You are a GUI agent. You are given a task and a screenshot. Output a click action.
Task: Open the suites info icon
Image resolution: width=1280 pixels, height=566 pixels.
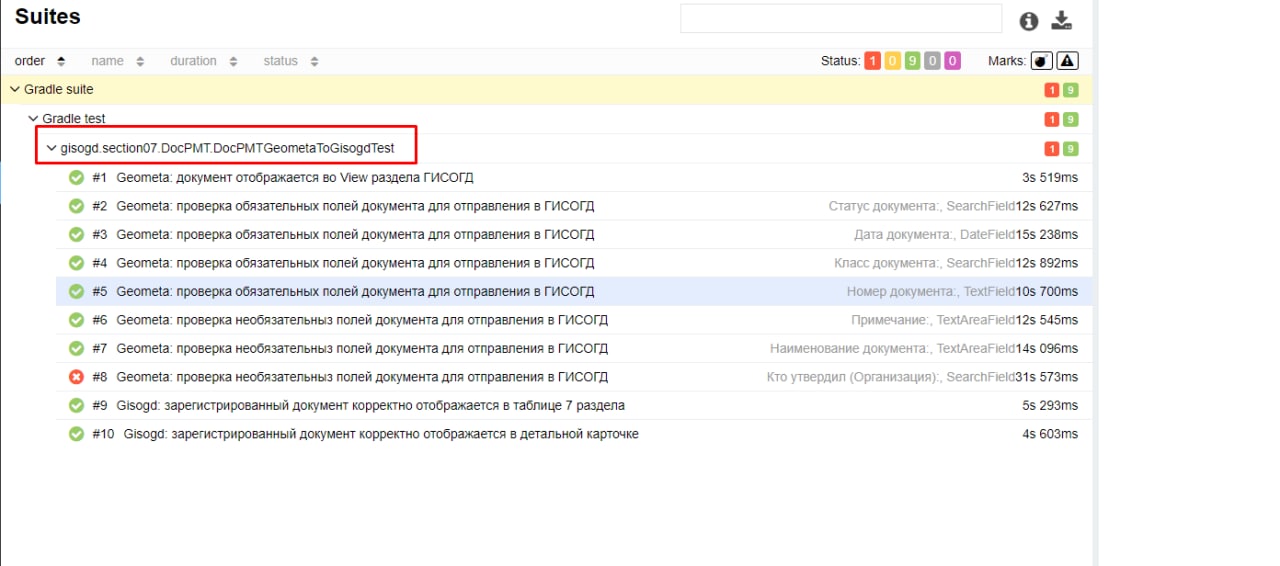[1029, 21]
